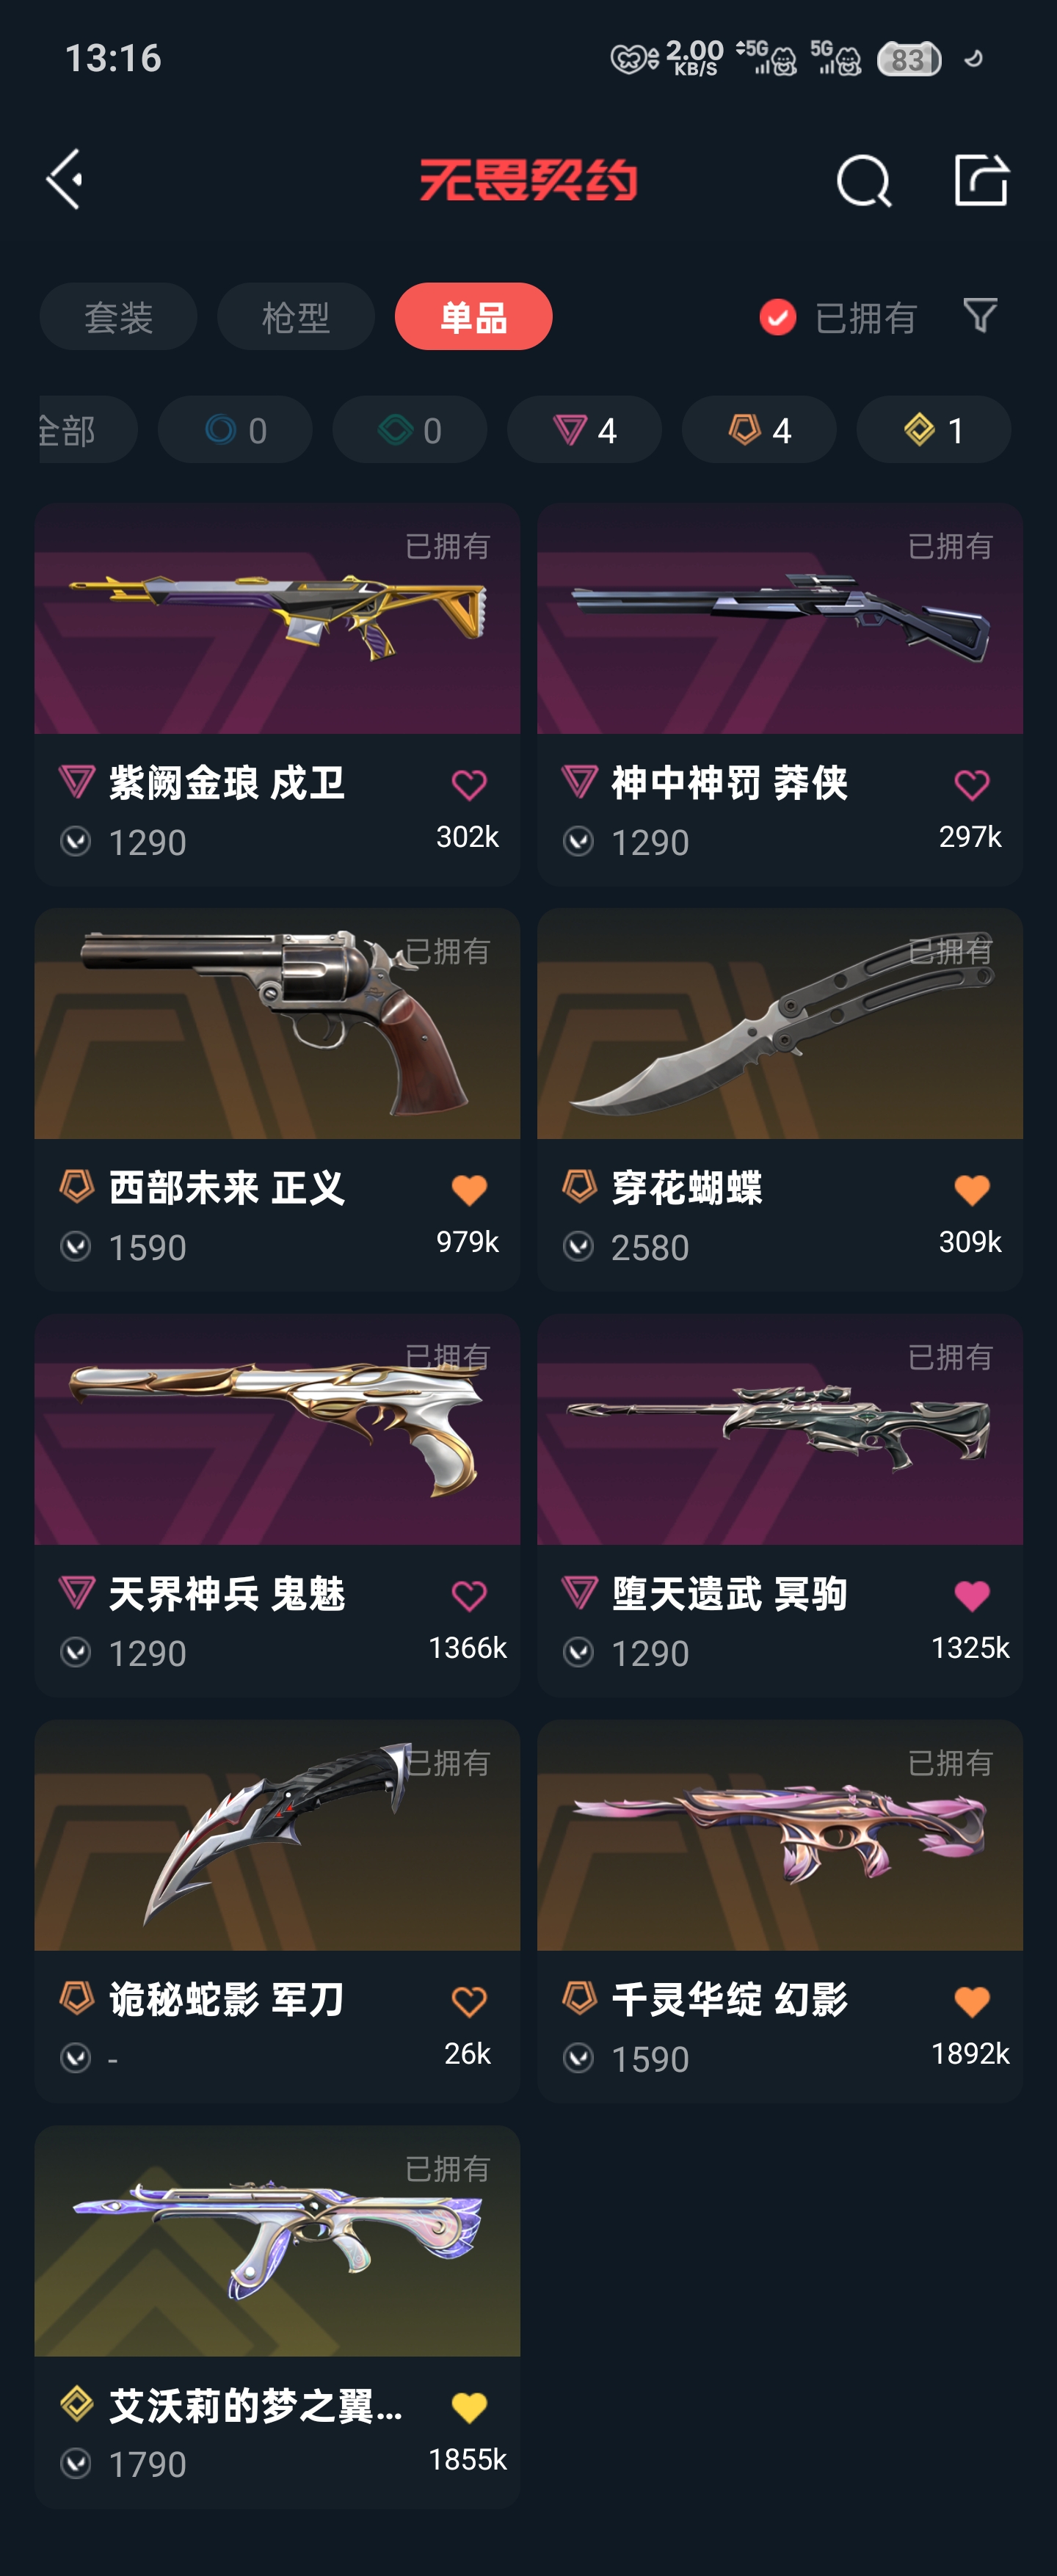Viewport: 1057px width, 2576px height.
Task: Filter by pink triangle tier showing 4
Action: coord(584,430)
